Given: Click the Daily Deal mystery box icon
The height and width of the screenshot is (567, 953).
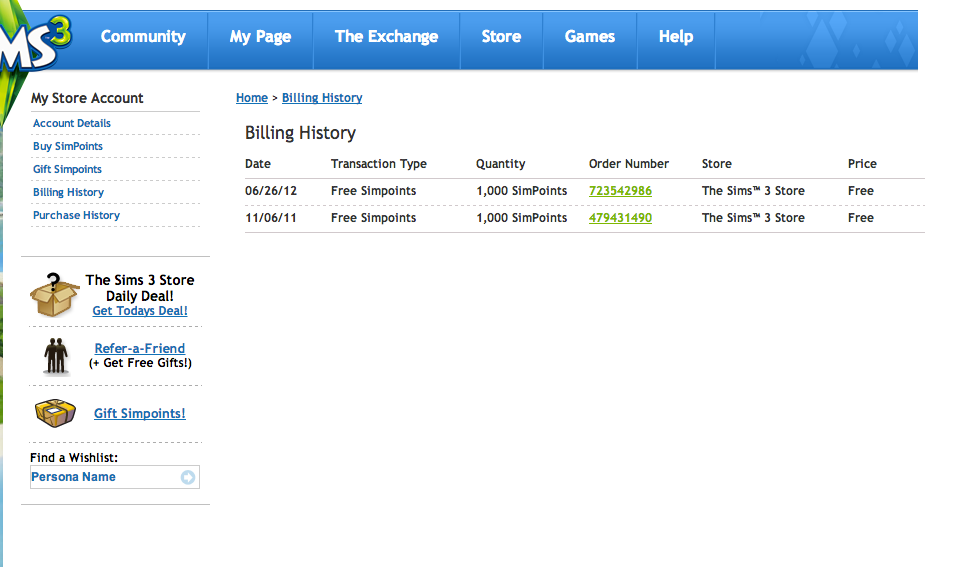Looking at the screenshot, I should [x=54, y=295].
